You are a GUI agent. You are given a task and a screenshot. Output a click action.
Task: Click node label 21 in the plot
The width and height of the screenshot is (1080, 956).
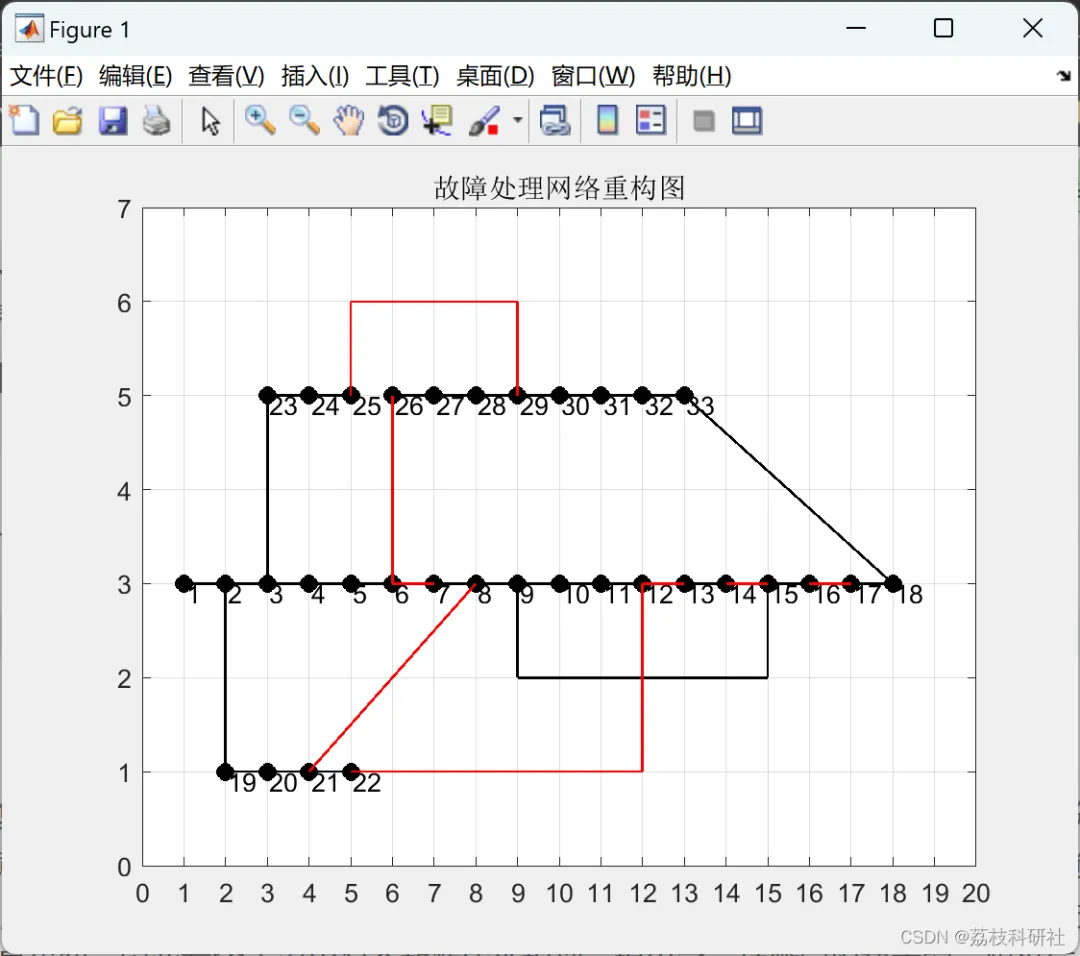pos(324,782)
